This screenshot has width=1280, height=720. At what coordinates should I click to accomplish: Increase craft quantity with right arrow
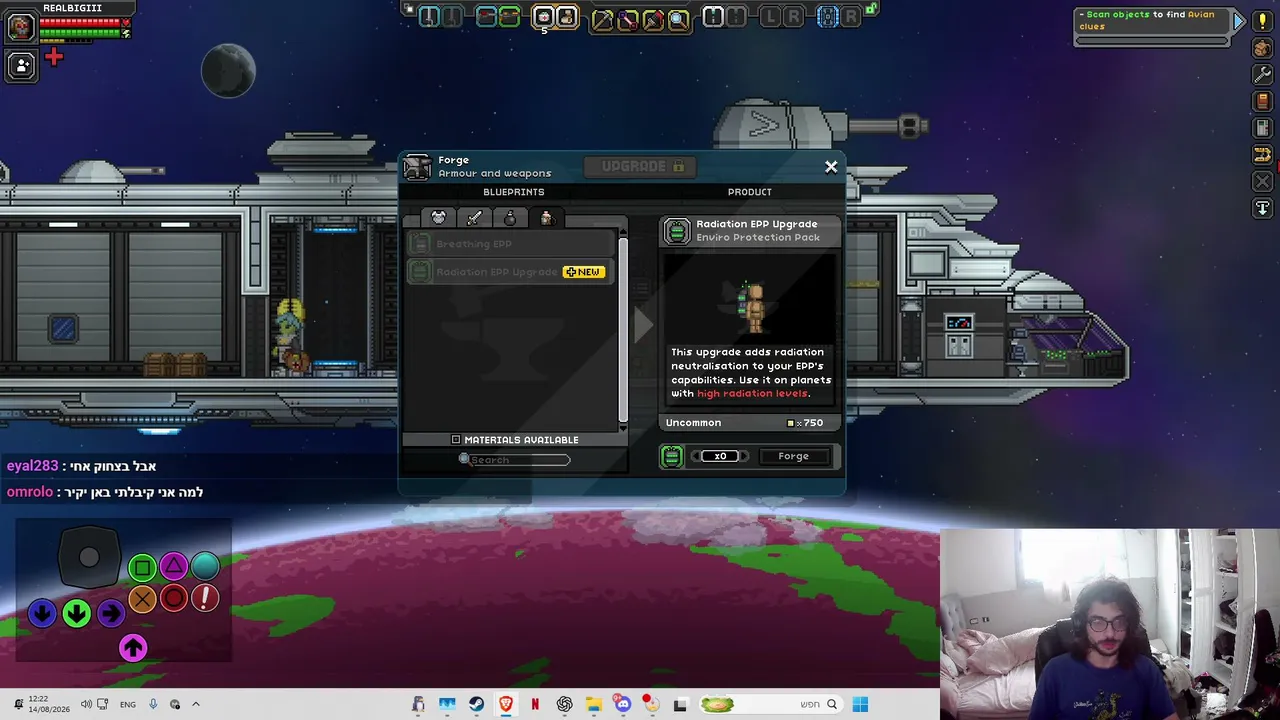coord(743,456)
